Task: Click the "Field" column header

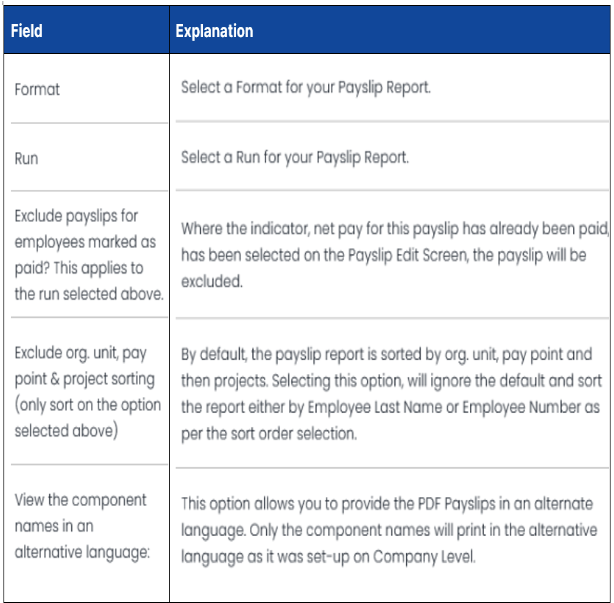Action: click(26, 31)
